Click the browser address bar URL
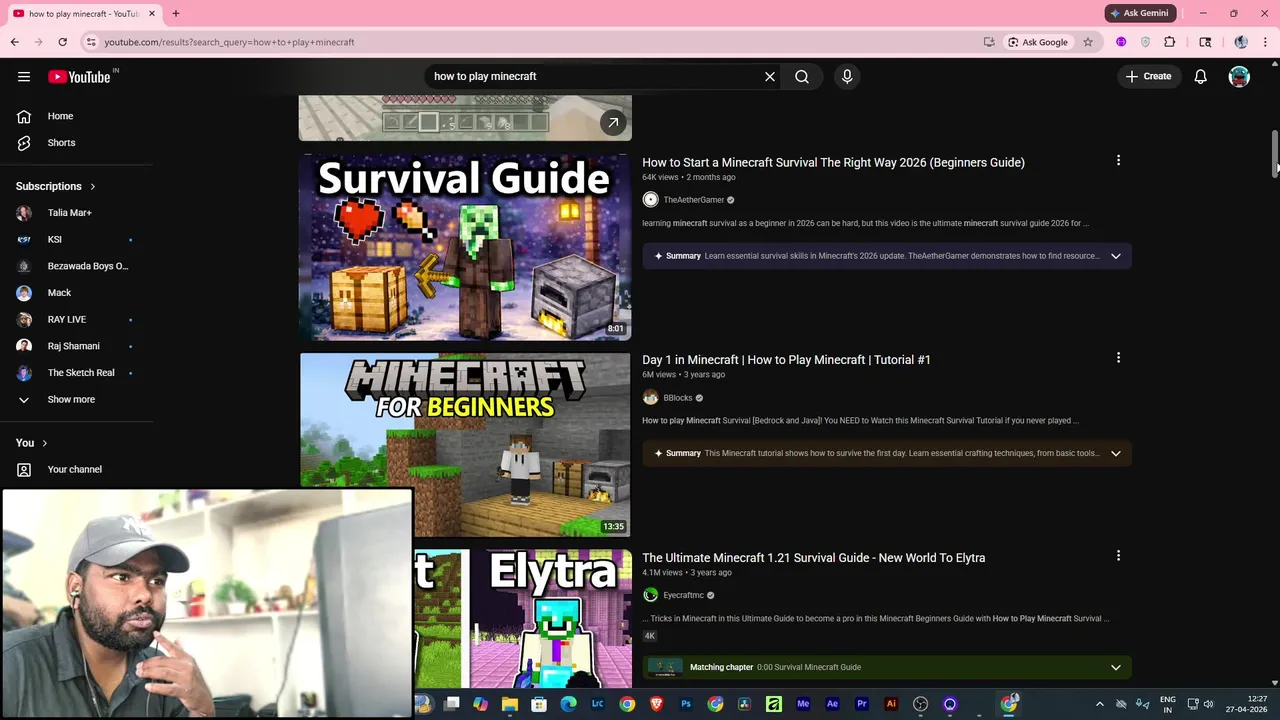The width and height of the screenshot is (1280, 720). pyautogui.click(x=229, y=42)
